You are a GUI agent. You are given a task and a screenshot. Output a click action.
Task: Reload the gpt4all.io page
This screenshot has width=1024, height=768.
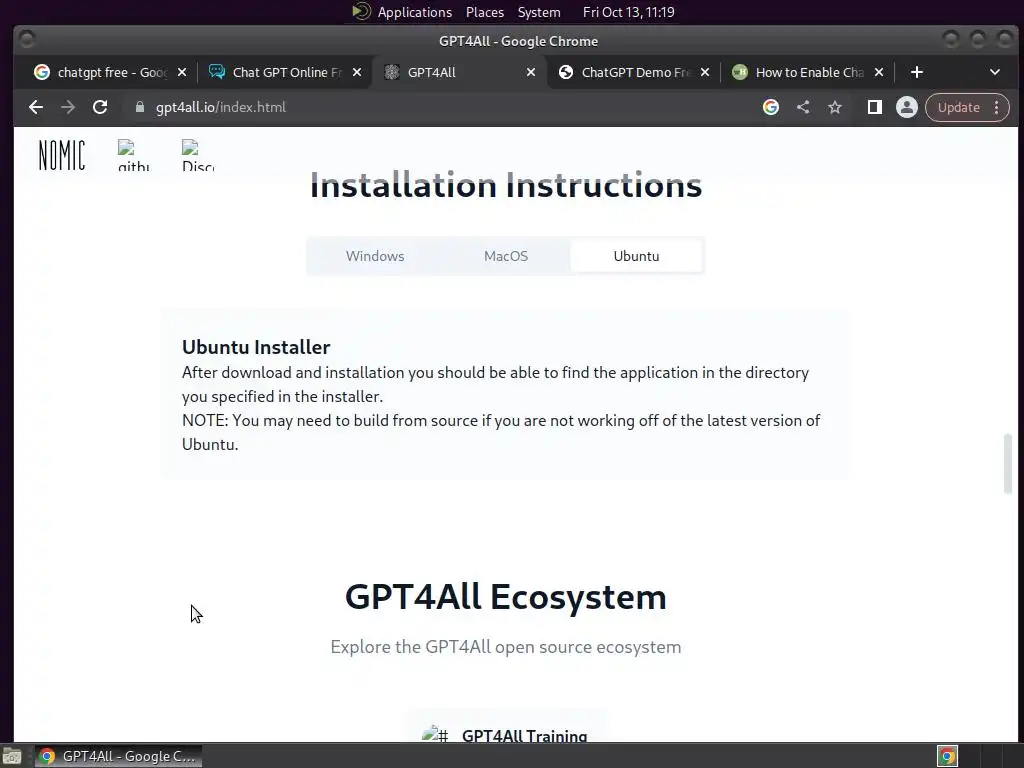(x=100, y=107)
